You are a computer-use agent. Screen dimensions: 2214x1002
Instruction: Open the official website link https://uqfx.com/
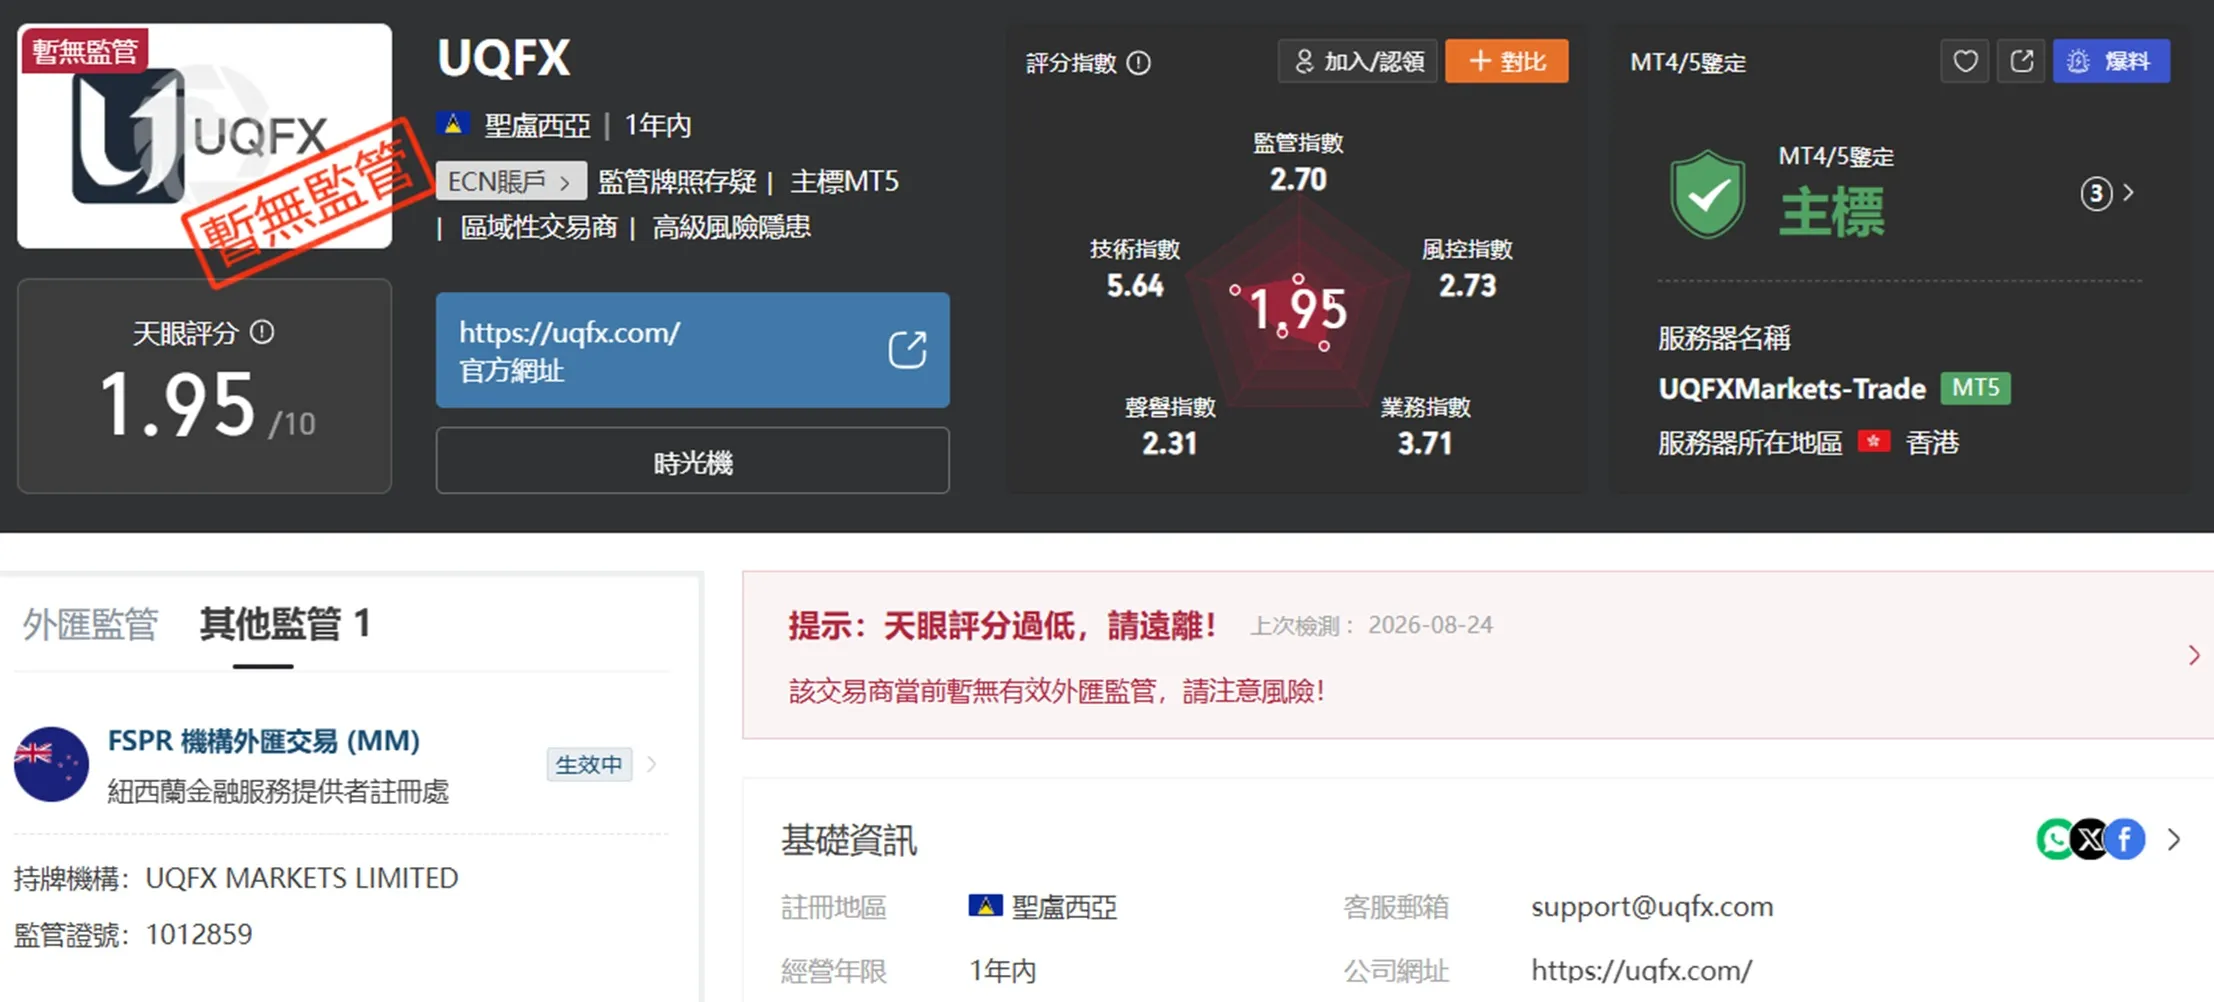[692, 350]
